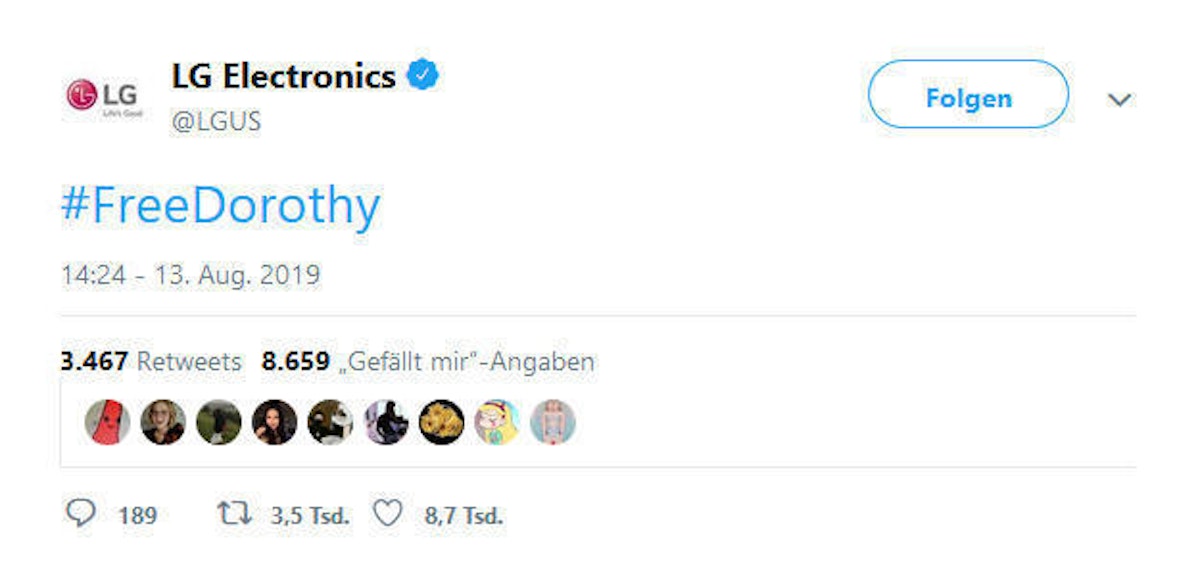Show the 3.467 Retweets list
This screenshot has height=572, width=1200.
[x=152, y=362]
